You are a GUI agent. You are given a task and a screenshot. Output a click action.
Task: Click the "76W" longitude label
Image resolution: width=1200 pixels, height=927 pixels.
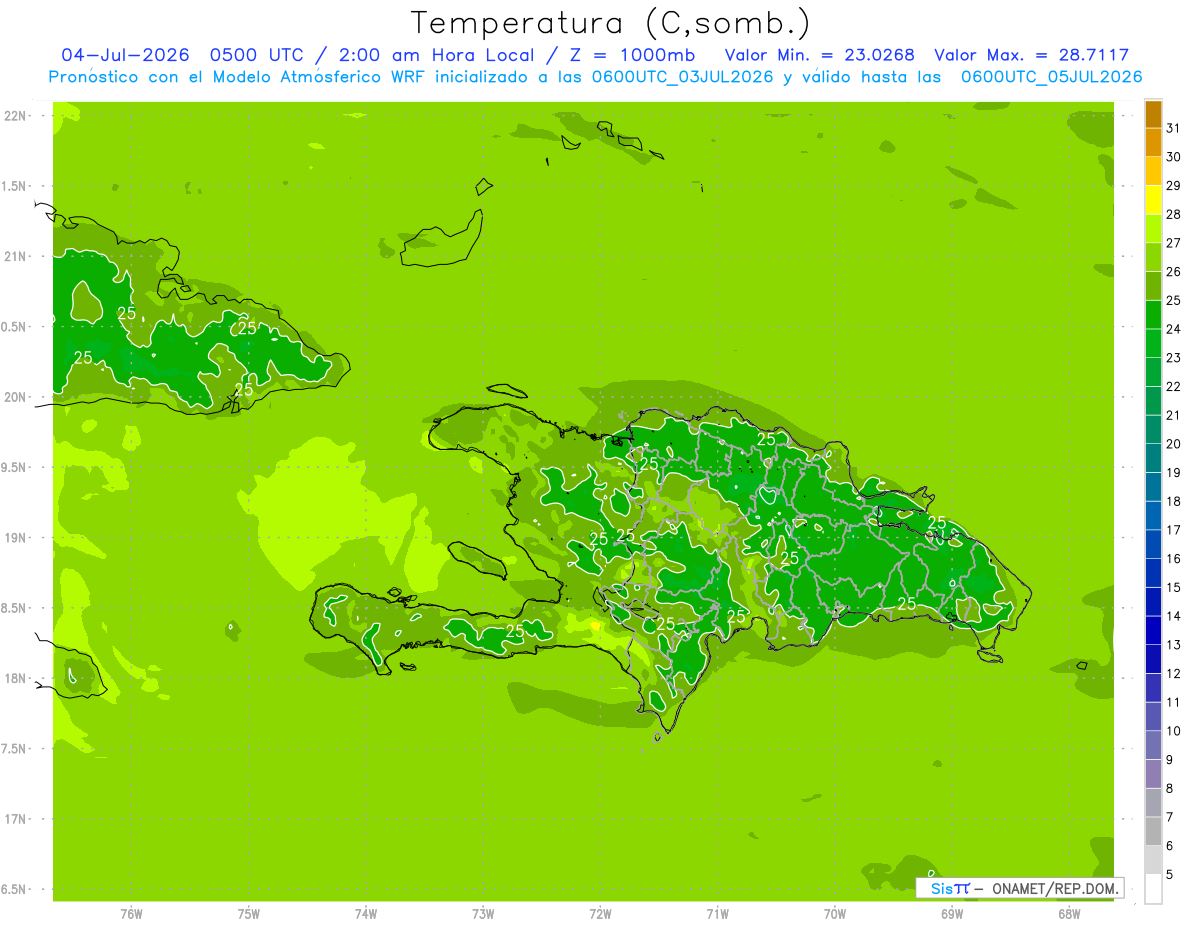point(131,914)
